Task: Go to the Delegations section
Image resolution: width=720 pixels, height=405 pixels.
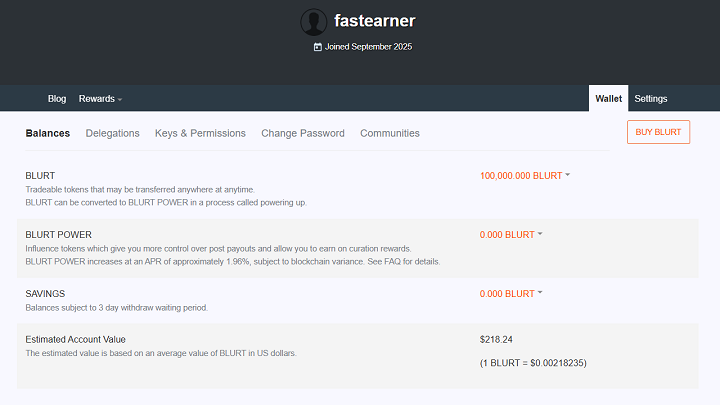Action: (x=113, y=133)
